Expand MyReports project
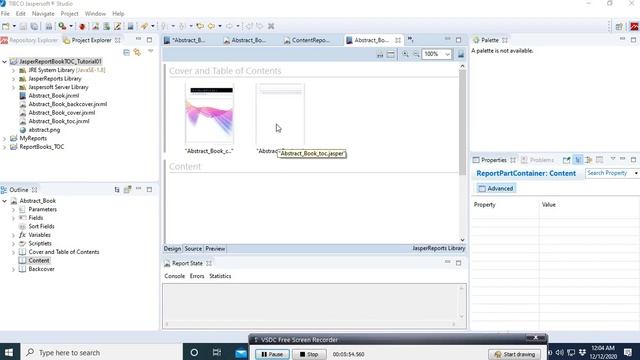640x360 pixels. click(x=4, y=138)
